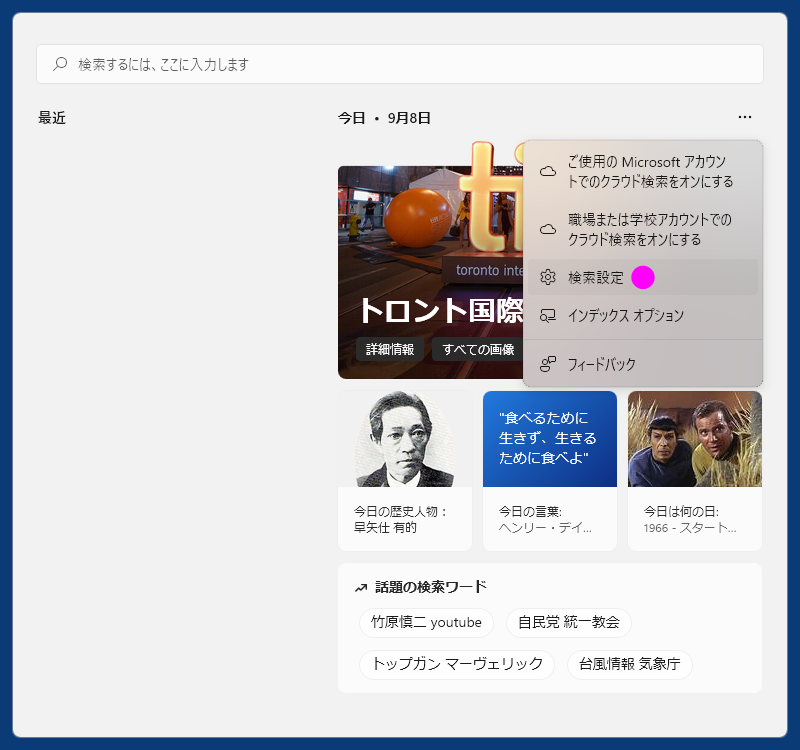Click the gear icon next to 検索設定
The image size is (800, 750).
[546, 275]
